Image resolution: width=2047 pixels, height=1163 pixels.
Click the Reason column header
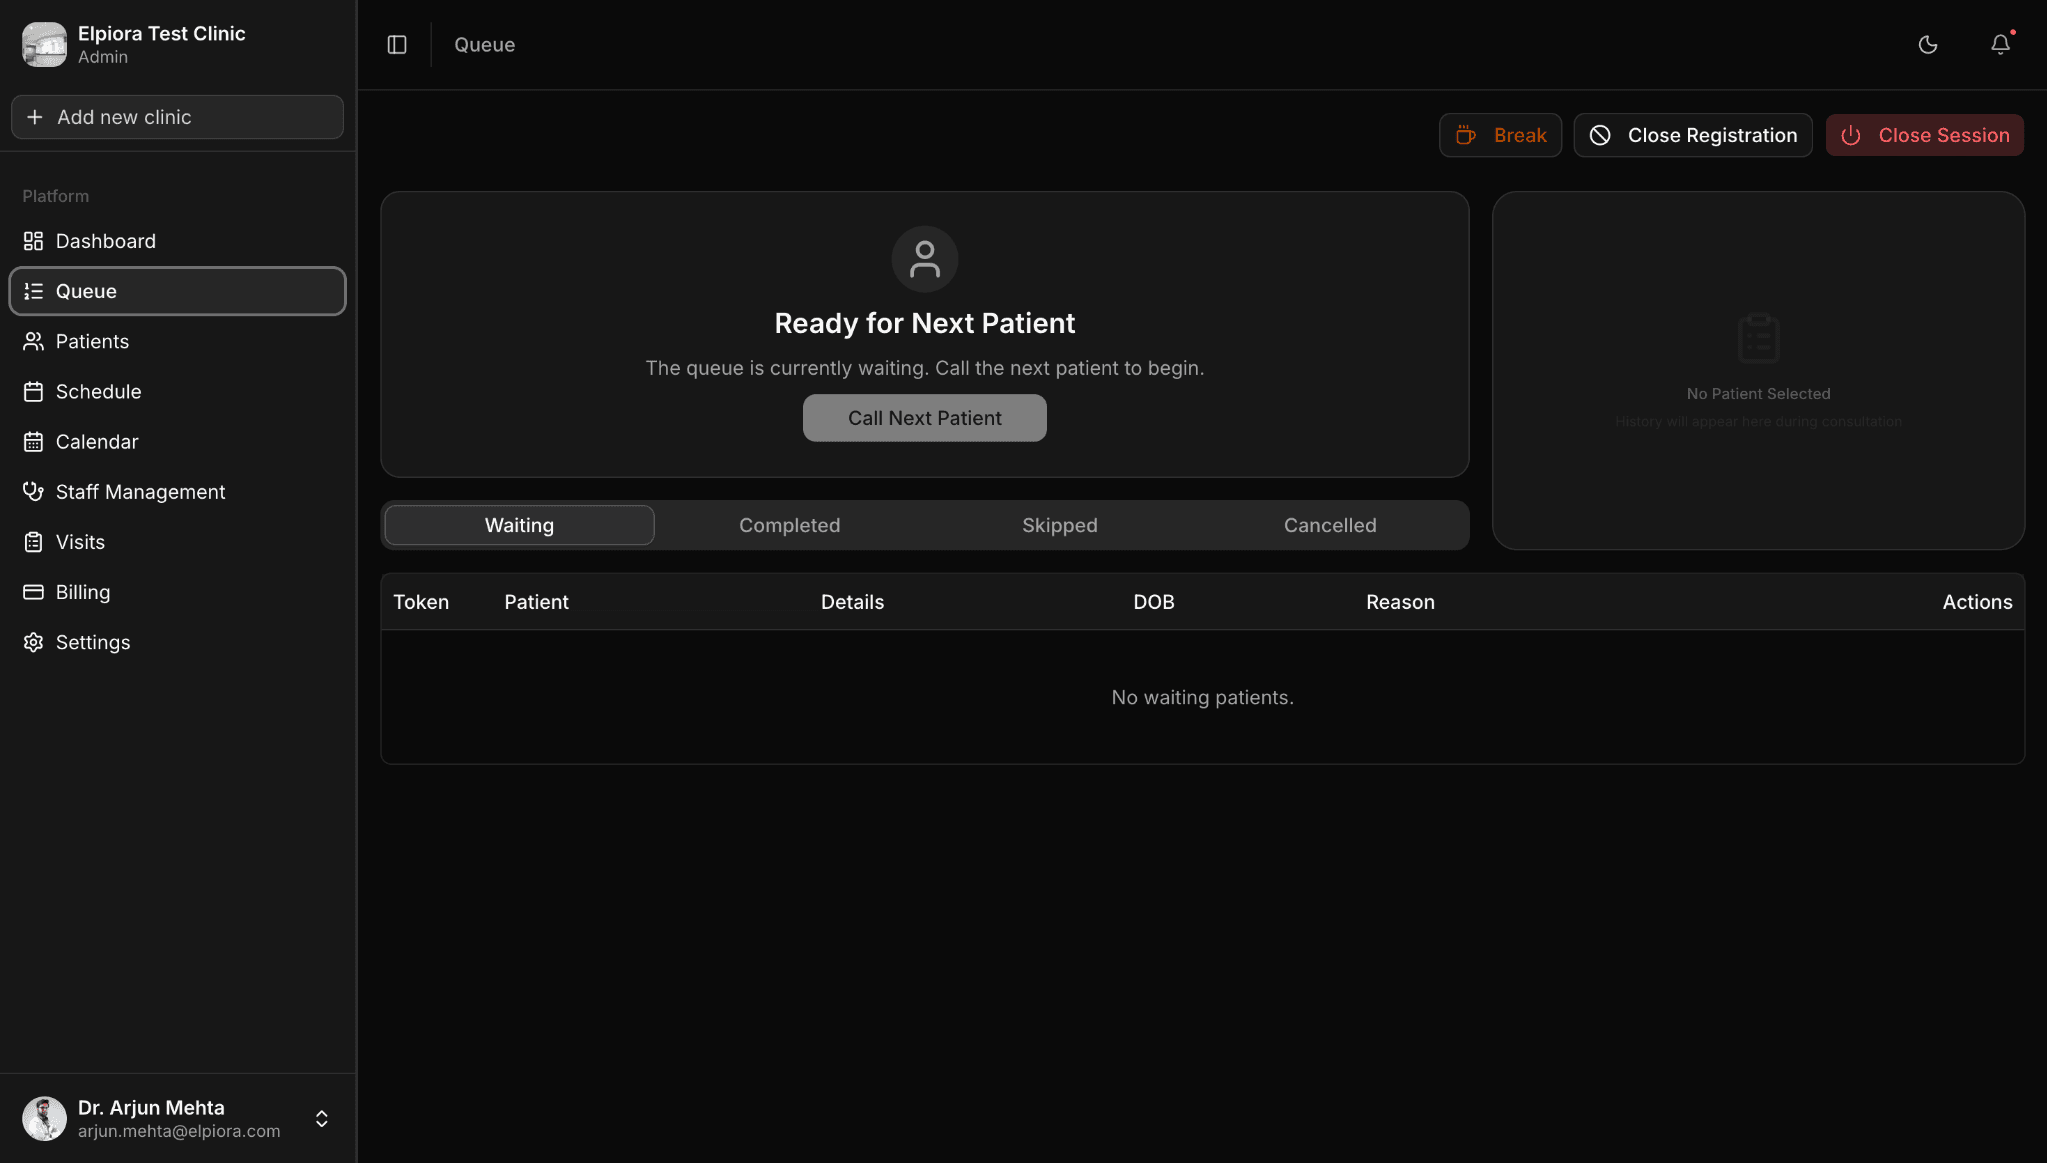tap(1400, 602)
